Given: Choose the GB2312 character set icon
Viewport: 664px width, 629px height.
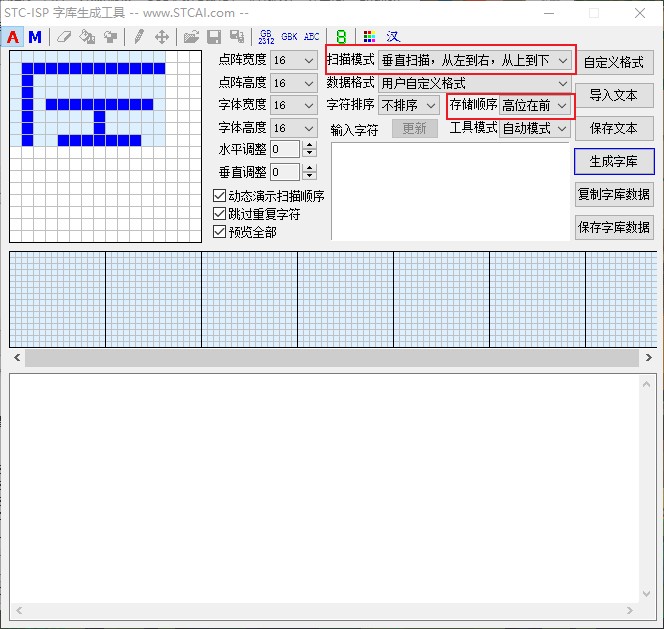Looking at the screenshot, I should coord(266,37).
